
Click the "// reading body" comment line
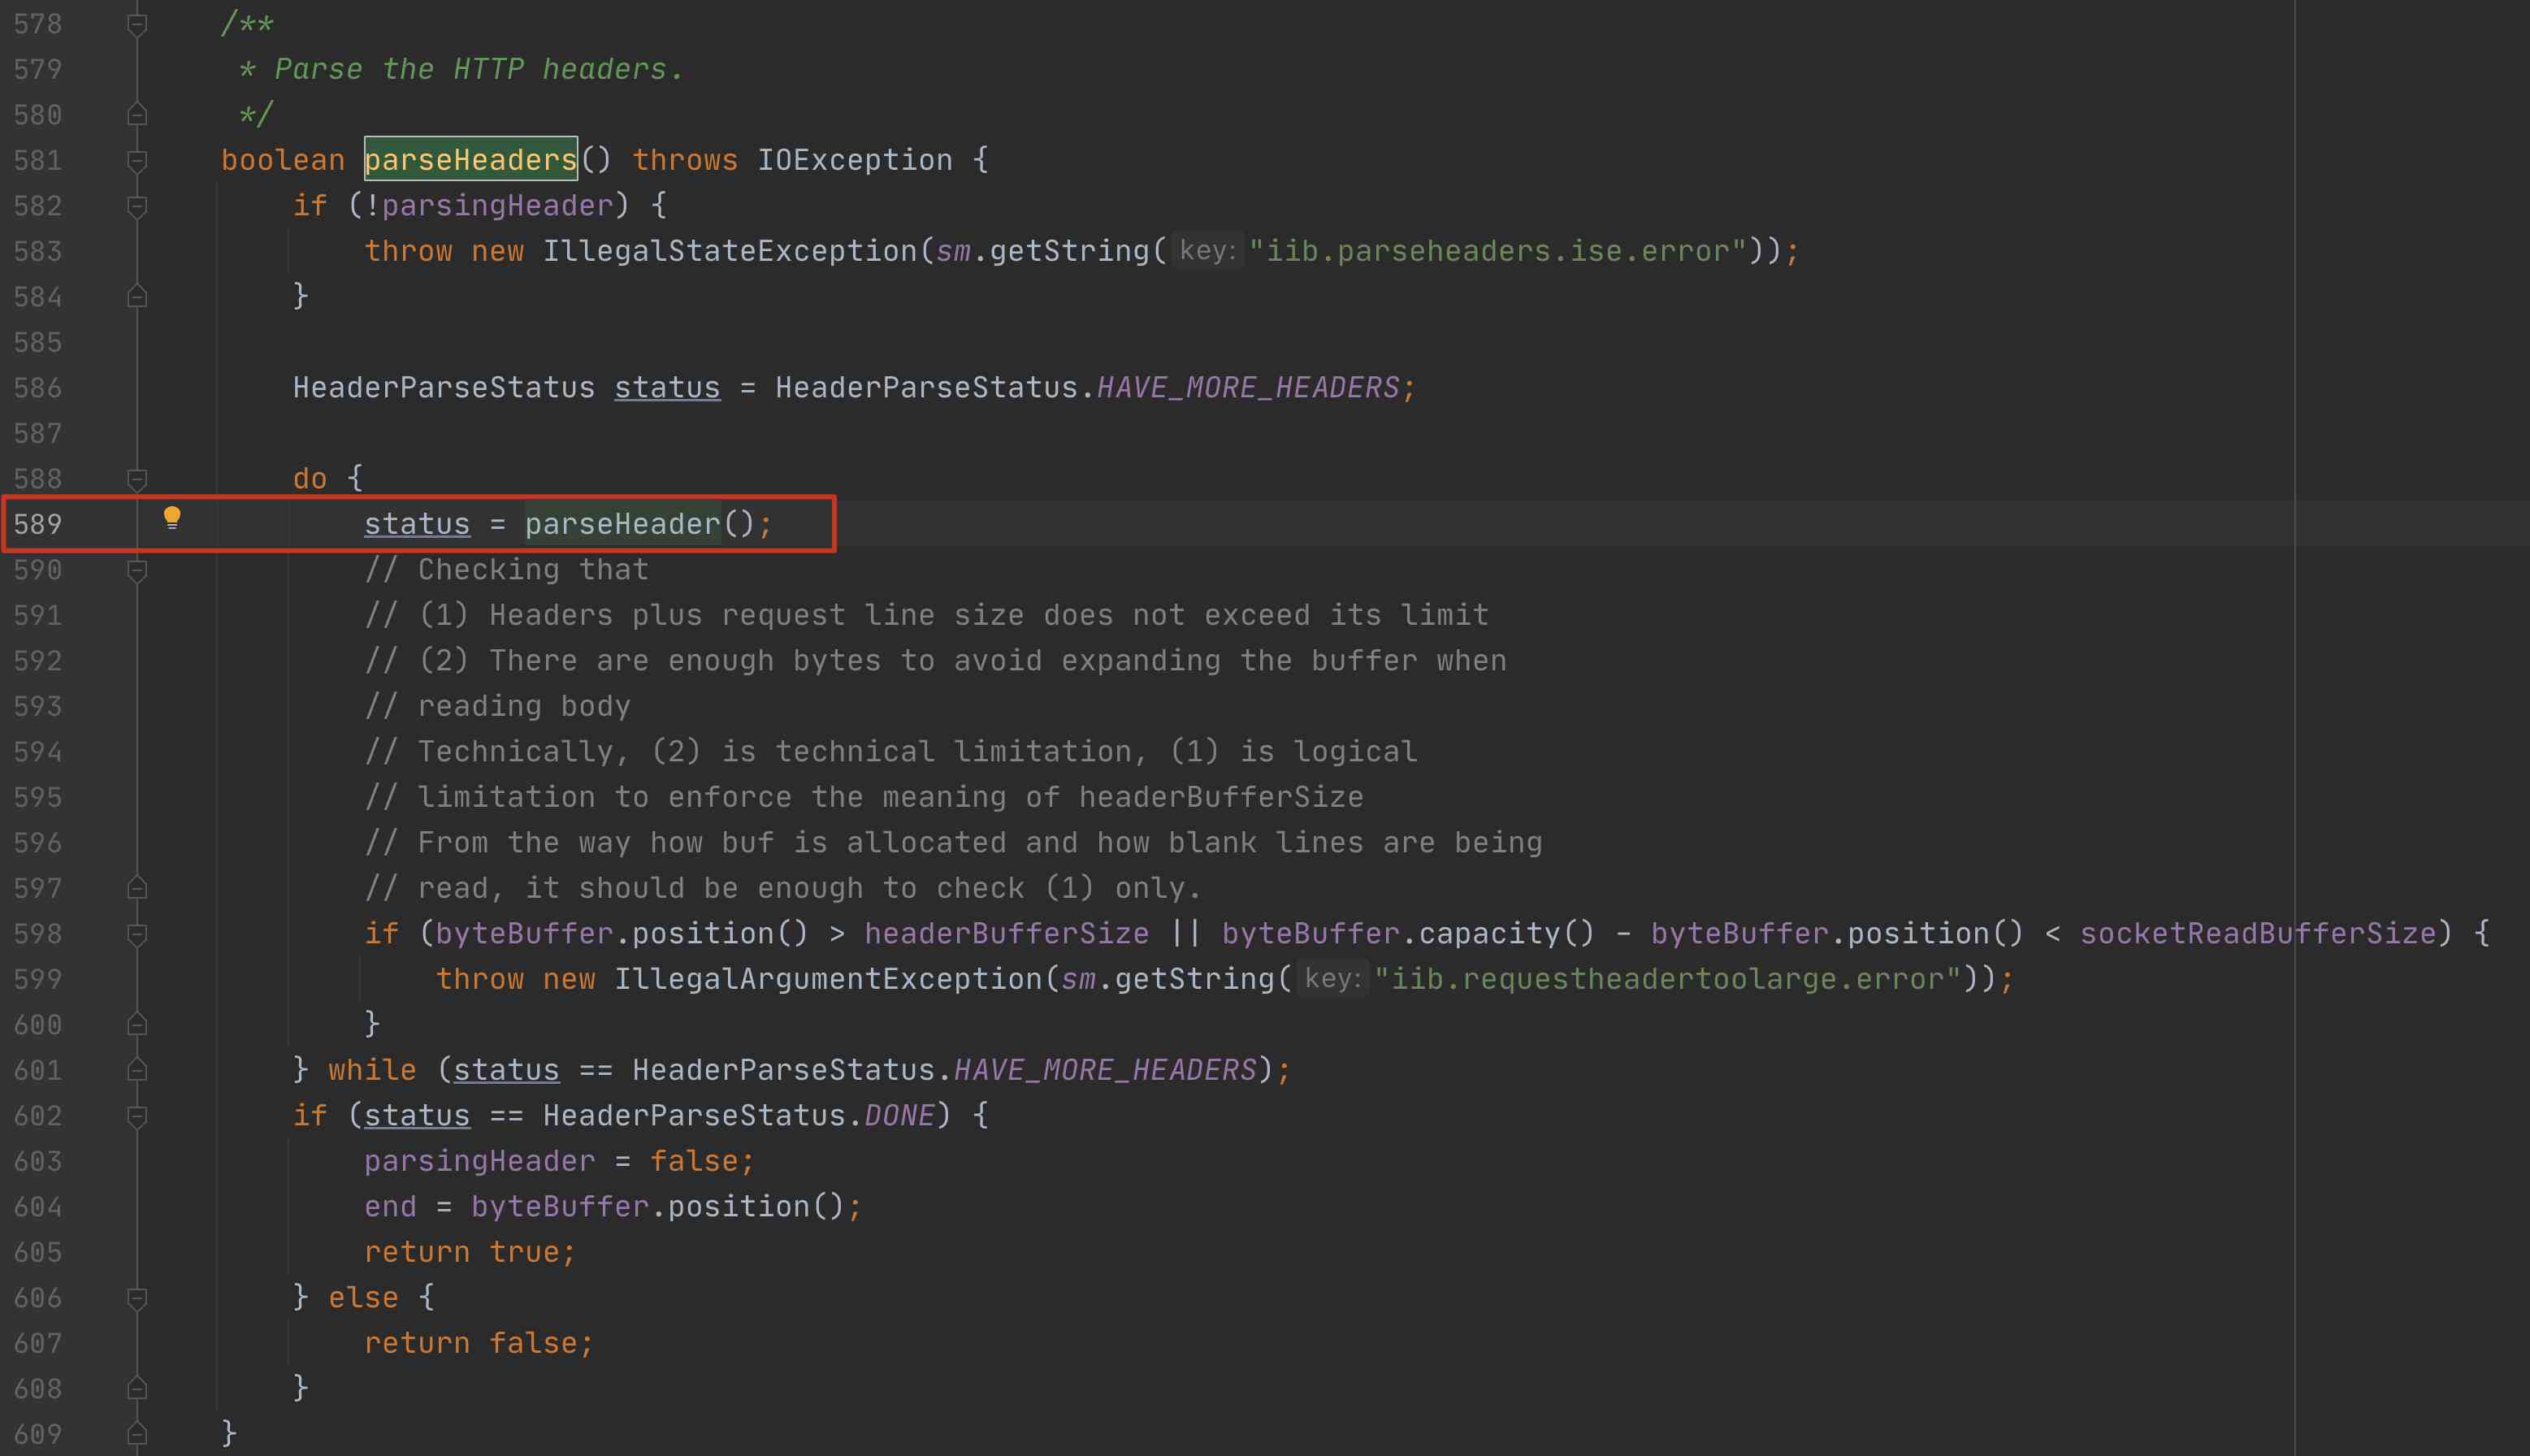pyautogui.click(x=497, y=706)
